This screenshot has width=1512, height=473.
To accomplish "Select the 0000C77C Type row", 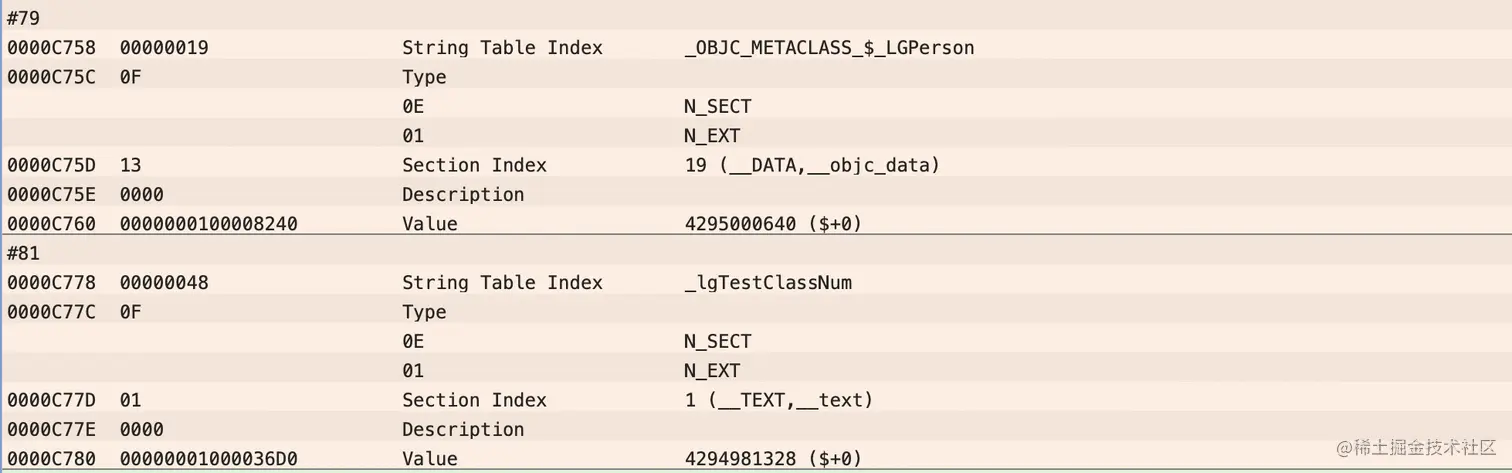I will click(x=424, y=312).
